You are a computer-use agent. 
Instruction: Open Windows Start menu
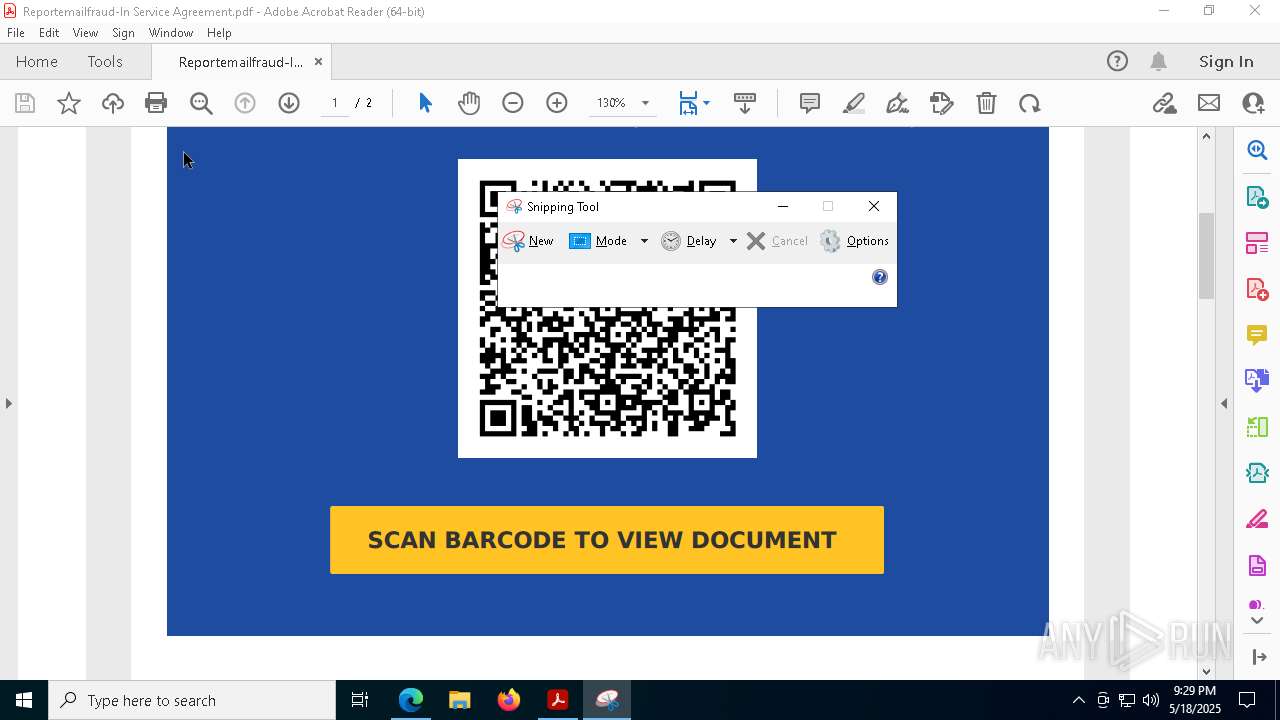(24, 700)
